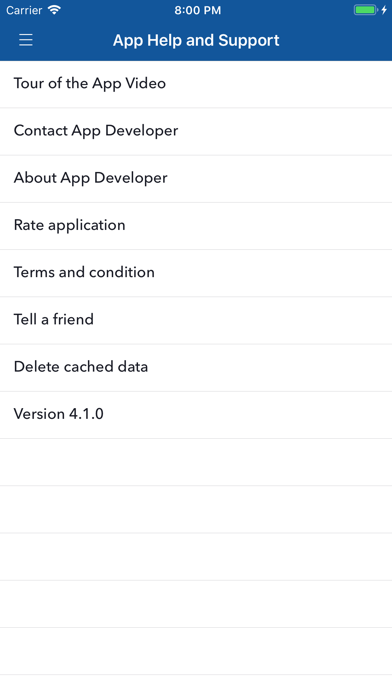Tap the first empty row below Version
Screen dimensions: 392x696
click(x=196, y=462)
